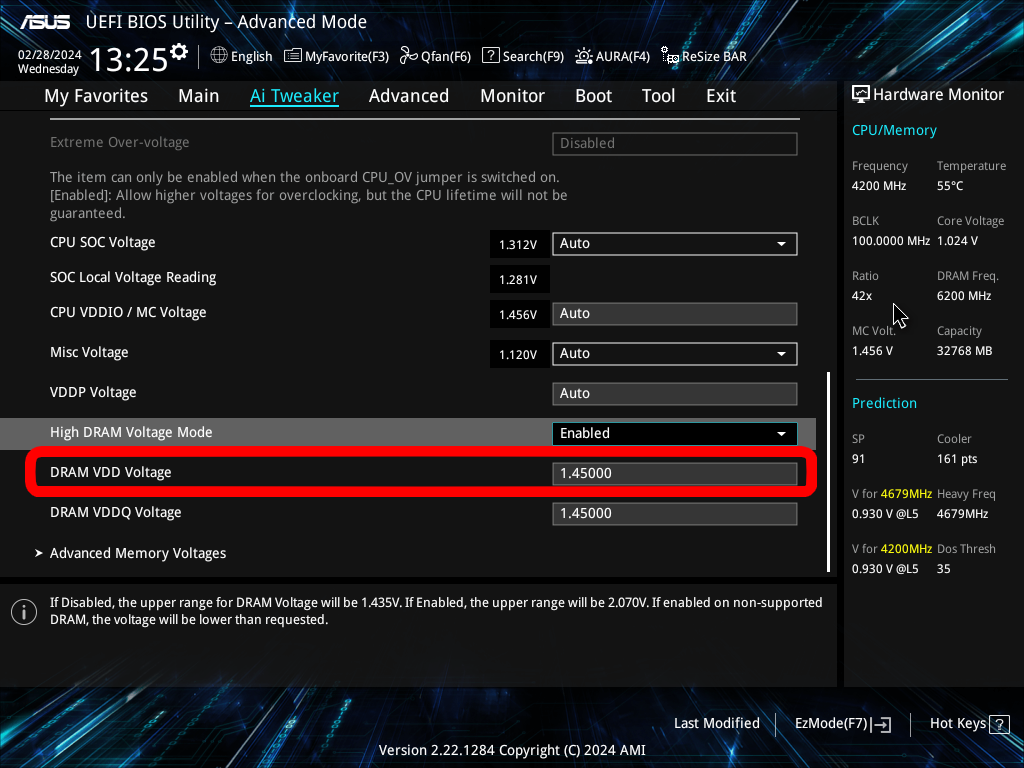The height and width of the screenshot is (768, 1024).
Task: Click the 1.281V SOC local reading
Action: point(518,280)
